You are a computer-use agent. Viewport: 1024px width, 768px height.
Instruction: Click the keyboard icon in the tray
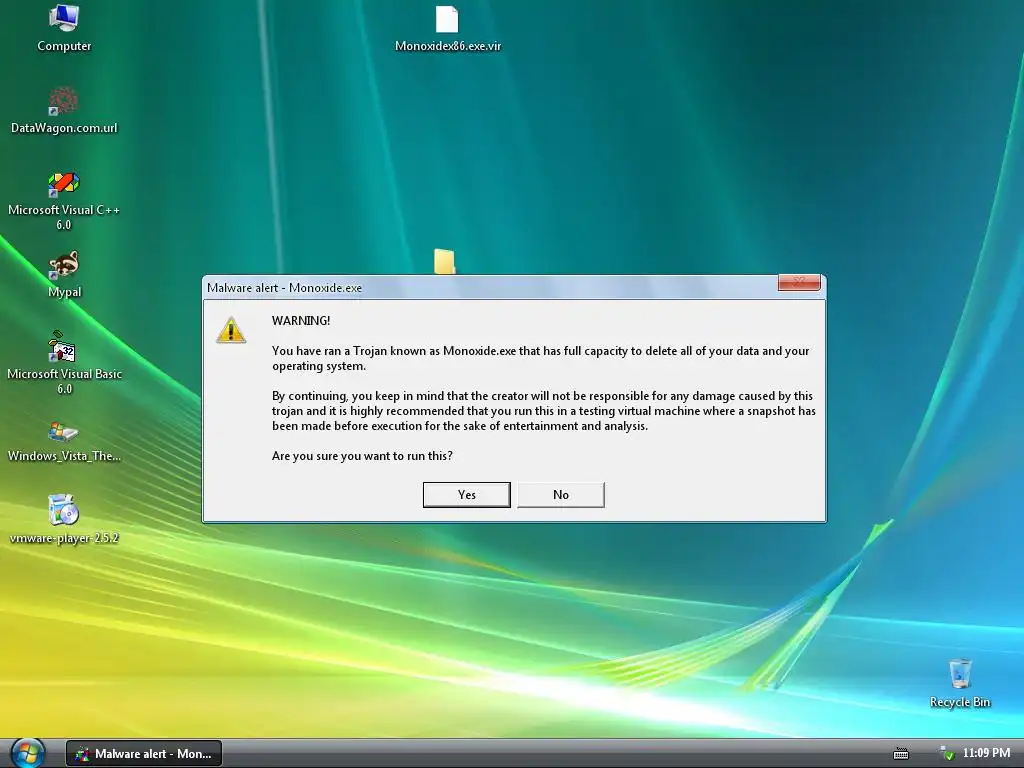901,754
